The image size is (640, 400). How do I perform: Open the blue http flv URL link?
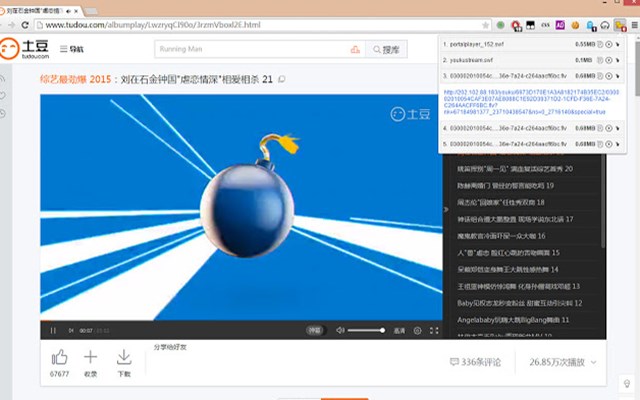[531, 102]
